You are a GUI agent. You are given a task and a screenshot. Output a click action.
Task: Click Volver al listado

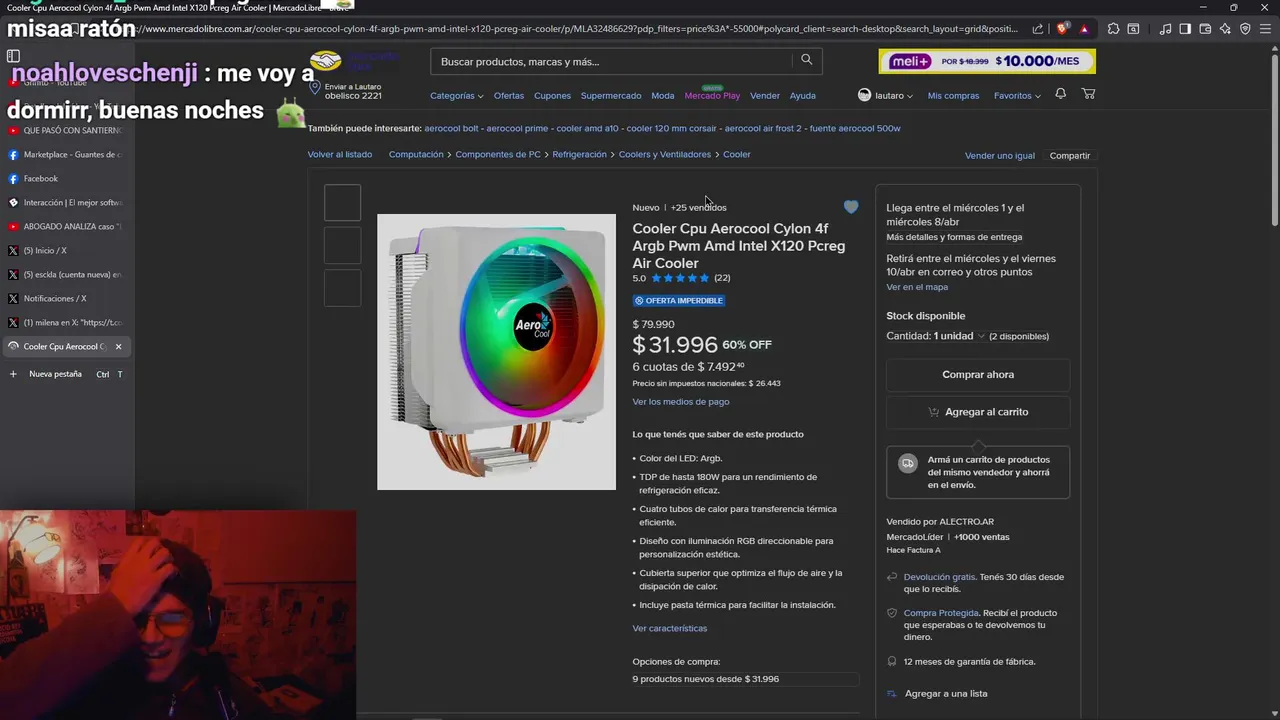[340, 155]
